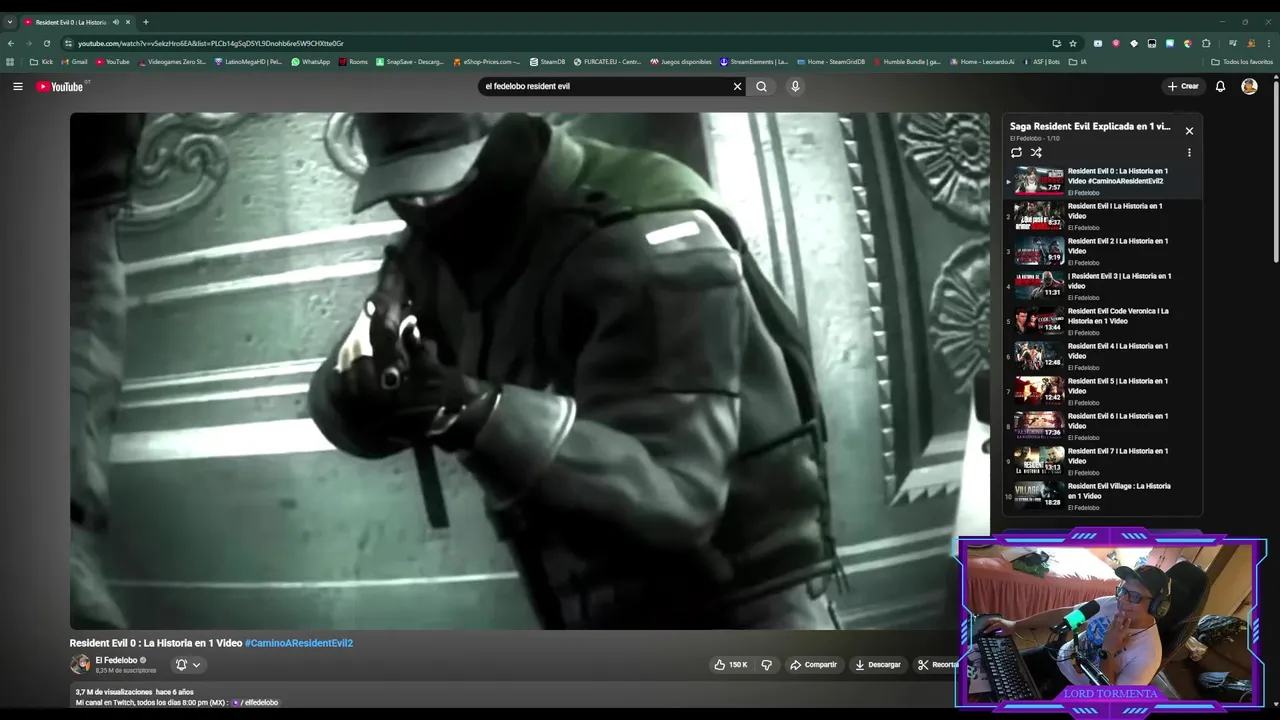This screenshot has height=720, width=1280.
Task: Click the browser address bar URL
Action: coord(210,43)
